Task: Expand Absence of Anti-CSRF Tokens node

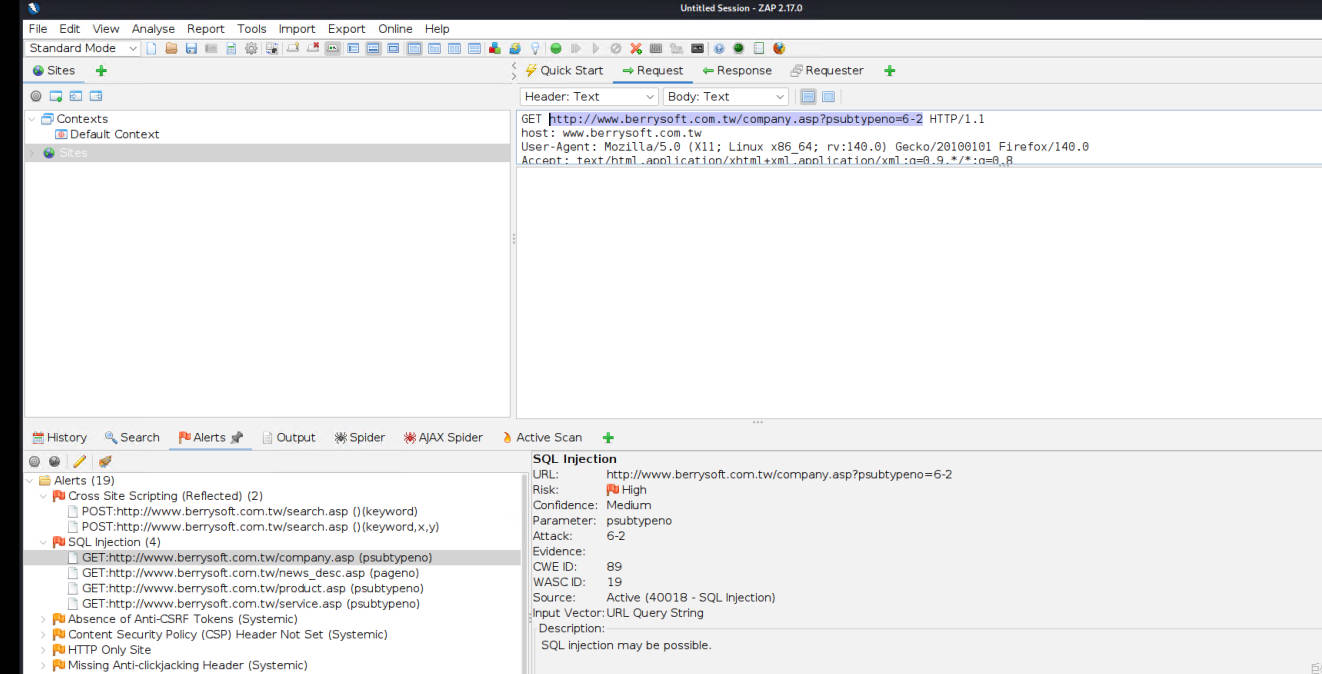Action: point(44,619)
